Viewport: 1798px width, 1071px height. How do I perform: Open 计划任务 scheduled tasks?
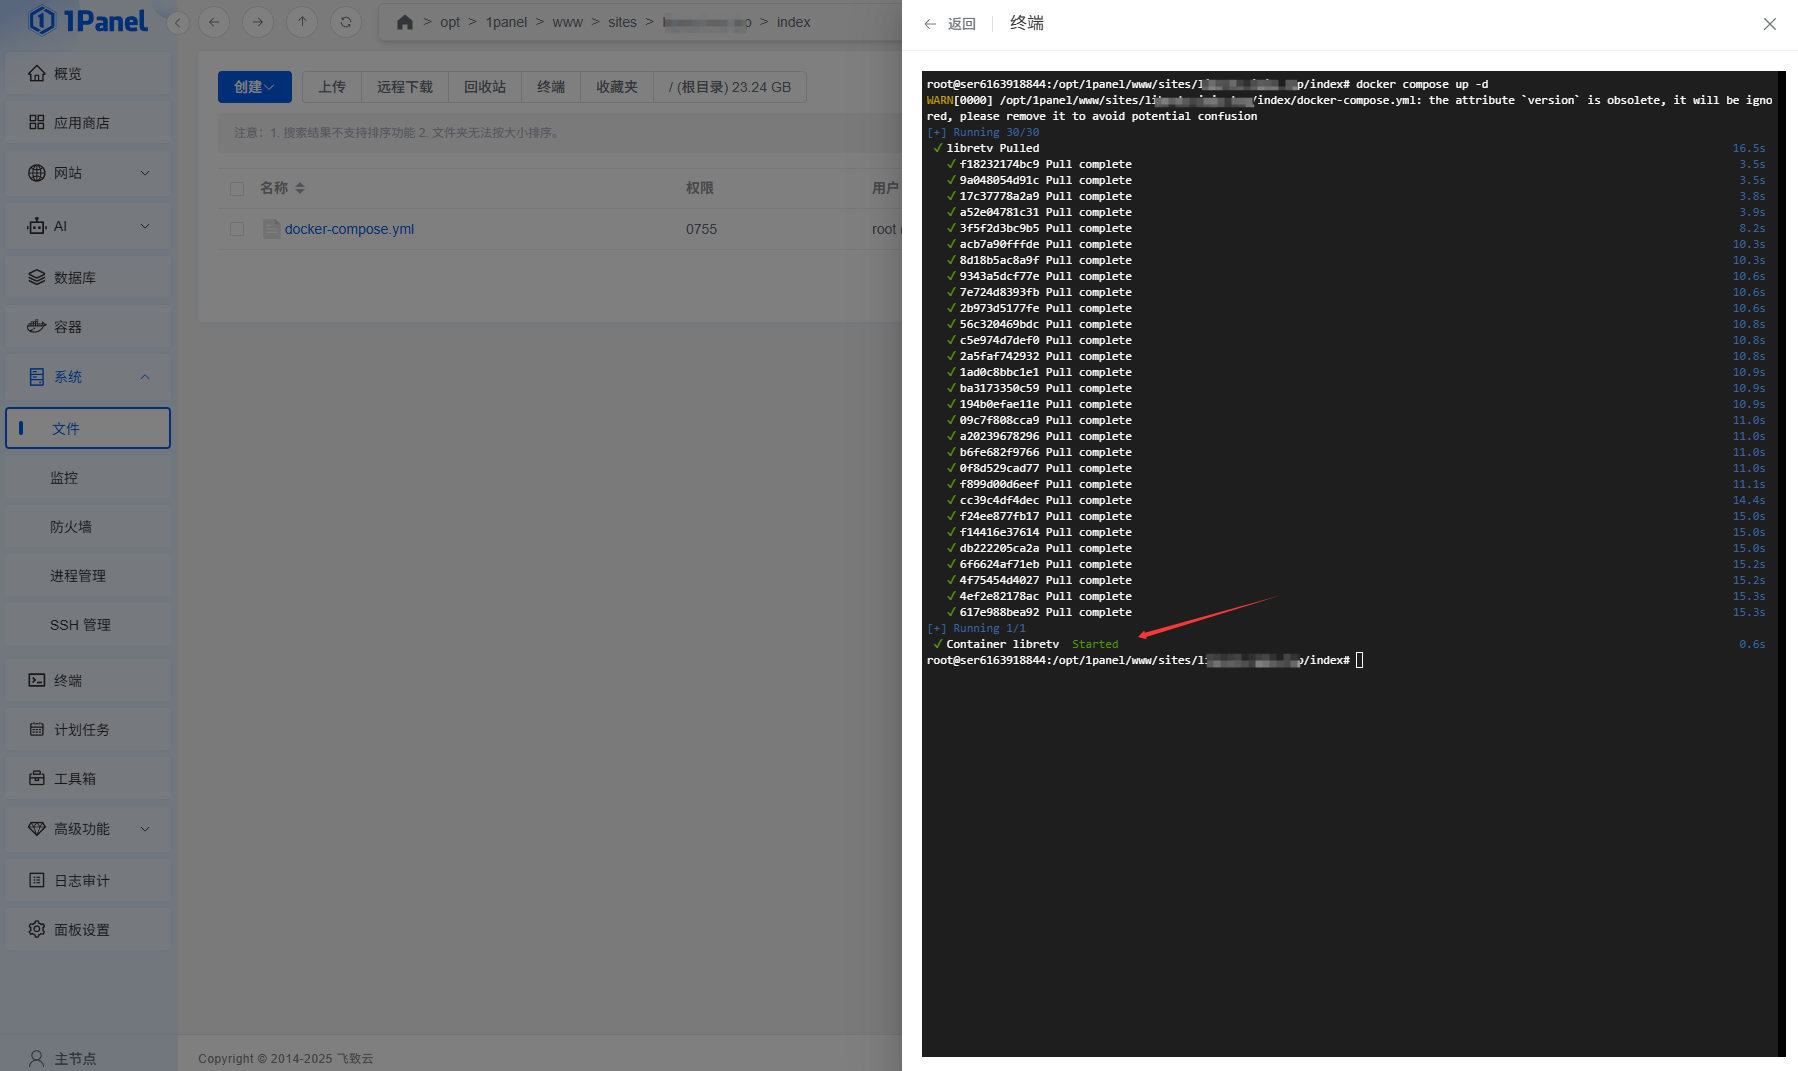pyautogui.click(x=88, y=730)
